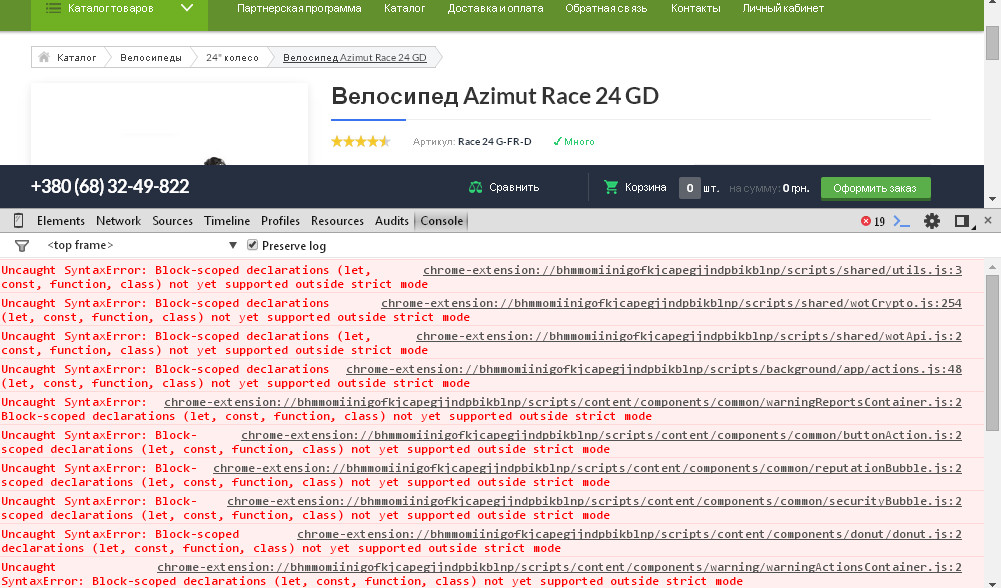Show the drawer console prompt icon

[x=901, y=221]
